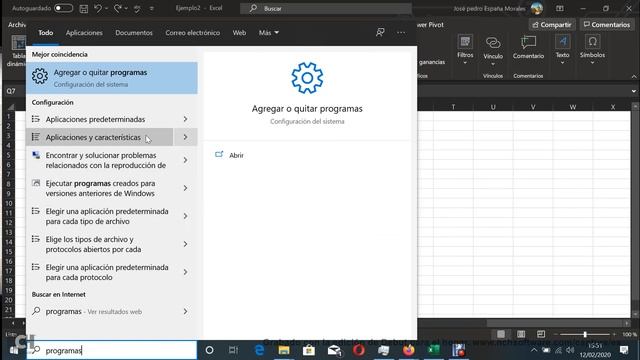This screenshot has width=640, height=360.
Task: Open Elegir aplicación predeterminada para cada tipo de archivo
Action: click(x=100, y=216)
